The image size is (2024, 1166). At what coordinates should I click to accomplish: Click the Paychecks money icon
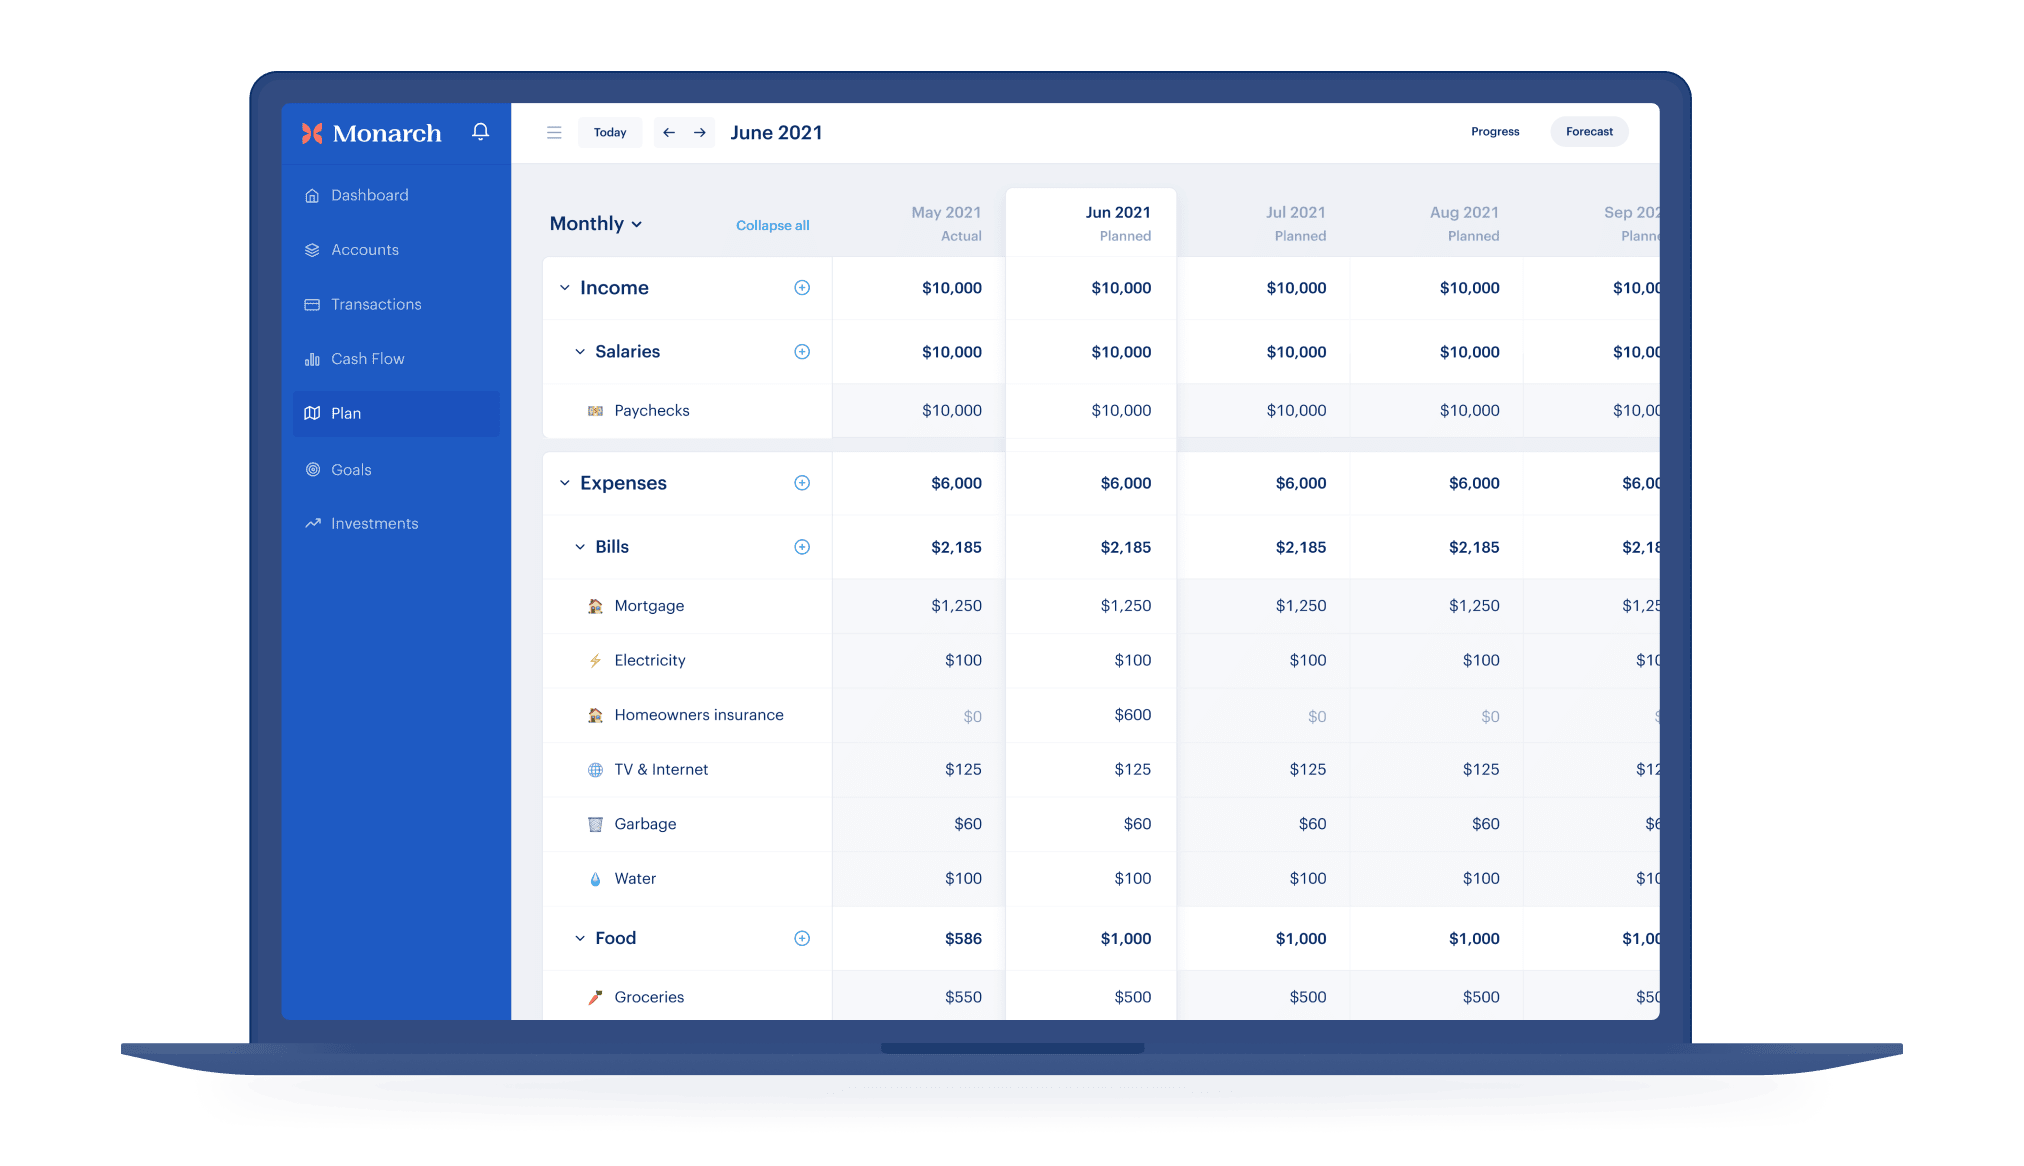point(595,411)
